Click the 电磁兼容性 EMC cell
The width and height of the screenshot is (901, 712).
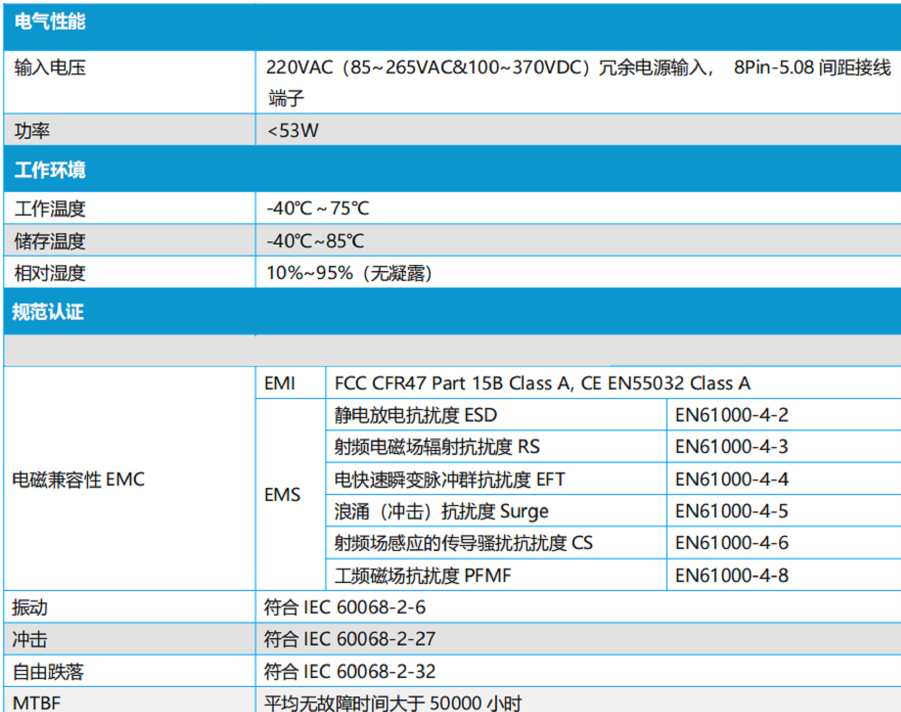(129, 479)
